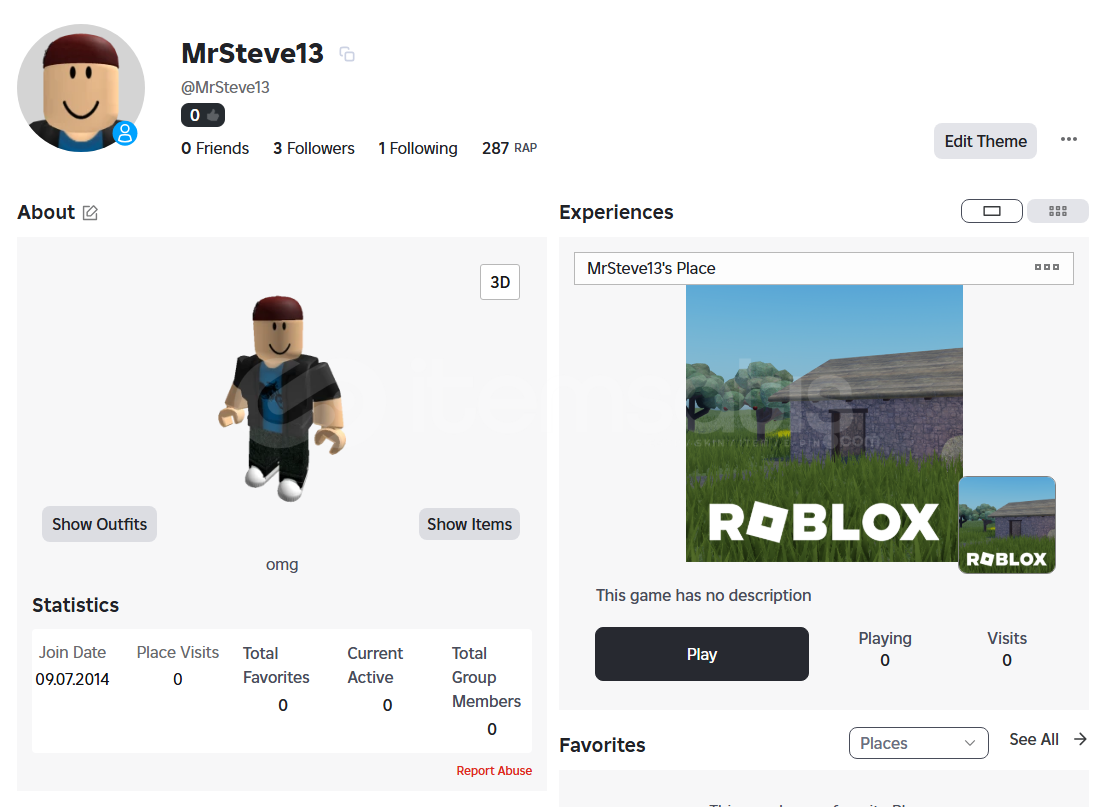Click the Experiences heading
Viewport: 1113px width, 807px height.
(616, 212)
